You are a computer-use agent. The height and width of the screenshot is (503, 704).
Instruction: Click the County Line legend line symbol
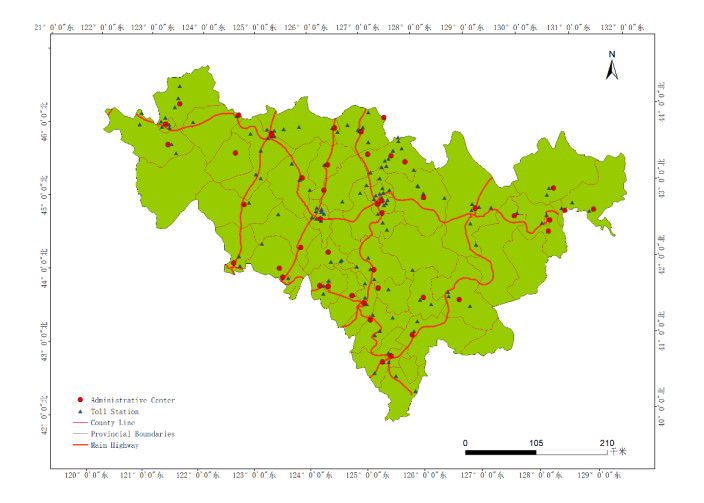pyautogui.click(x=78, y=423)
